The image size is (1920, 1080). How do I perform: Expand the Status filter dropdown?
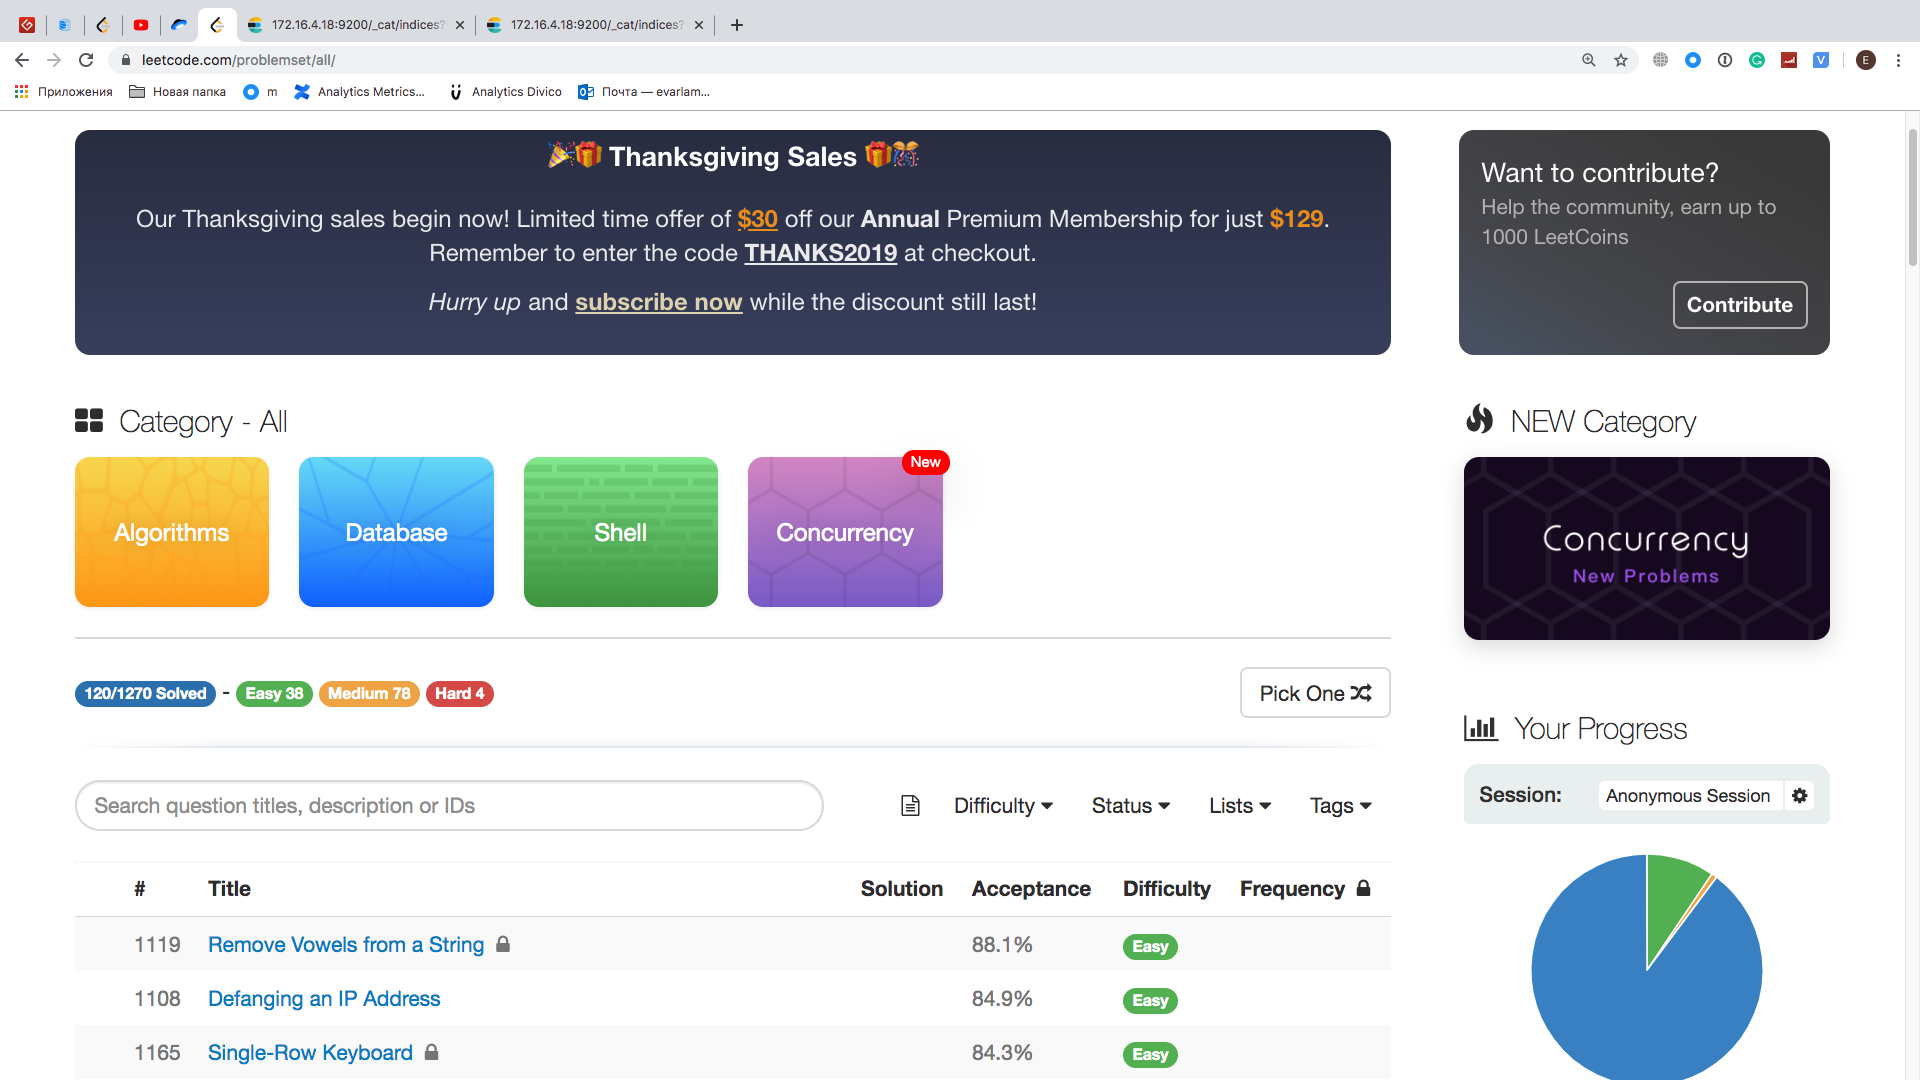[x=1130, y=806]
